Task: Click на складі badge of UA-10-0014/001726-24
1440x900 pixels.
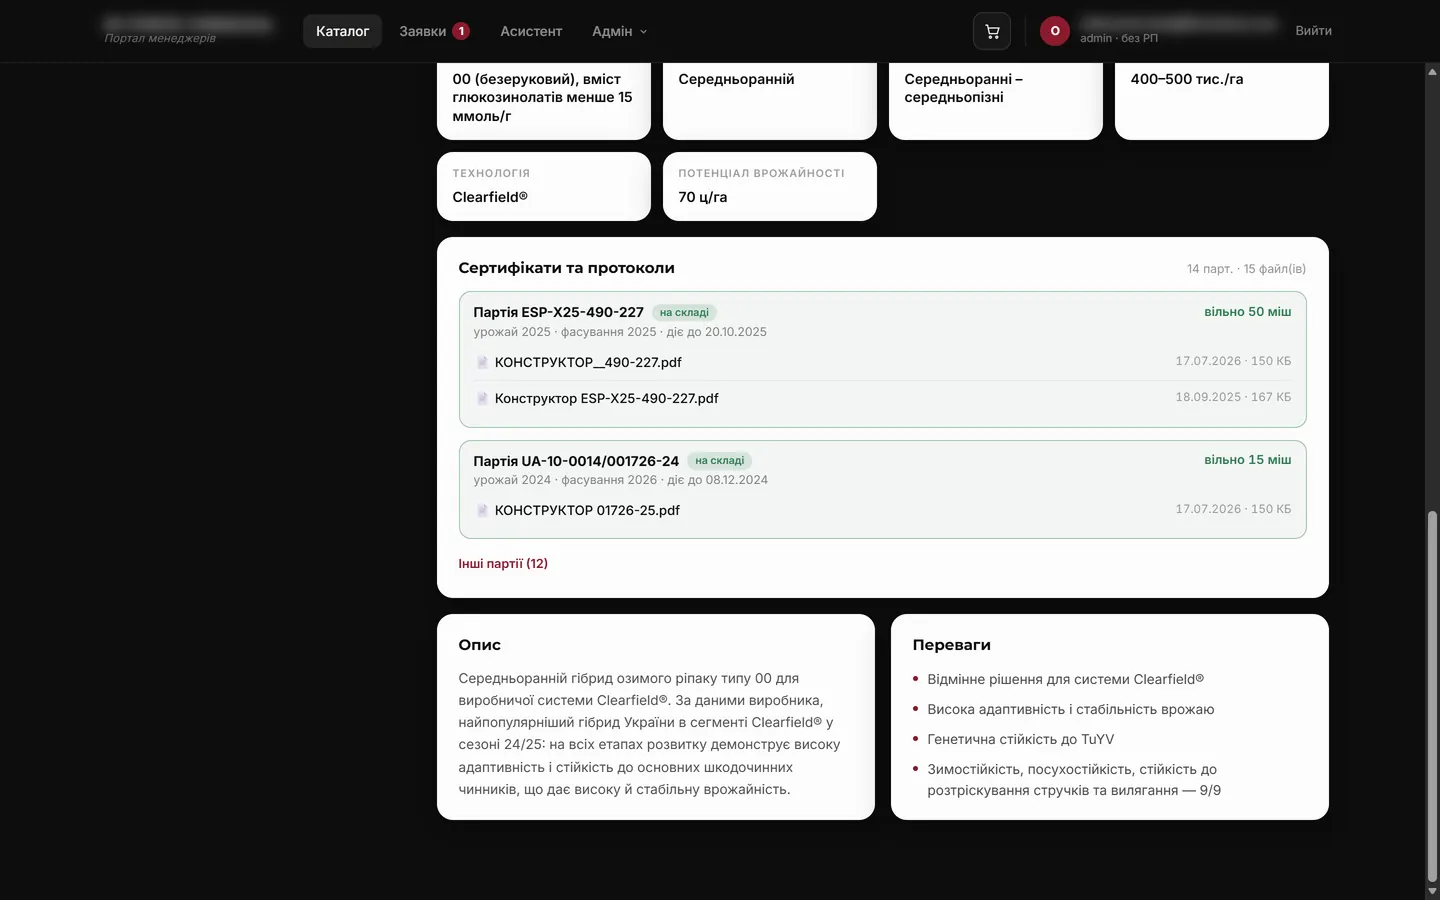Action: click(720, 461)
